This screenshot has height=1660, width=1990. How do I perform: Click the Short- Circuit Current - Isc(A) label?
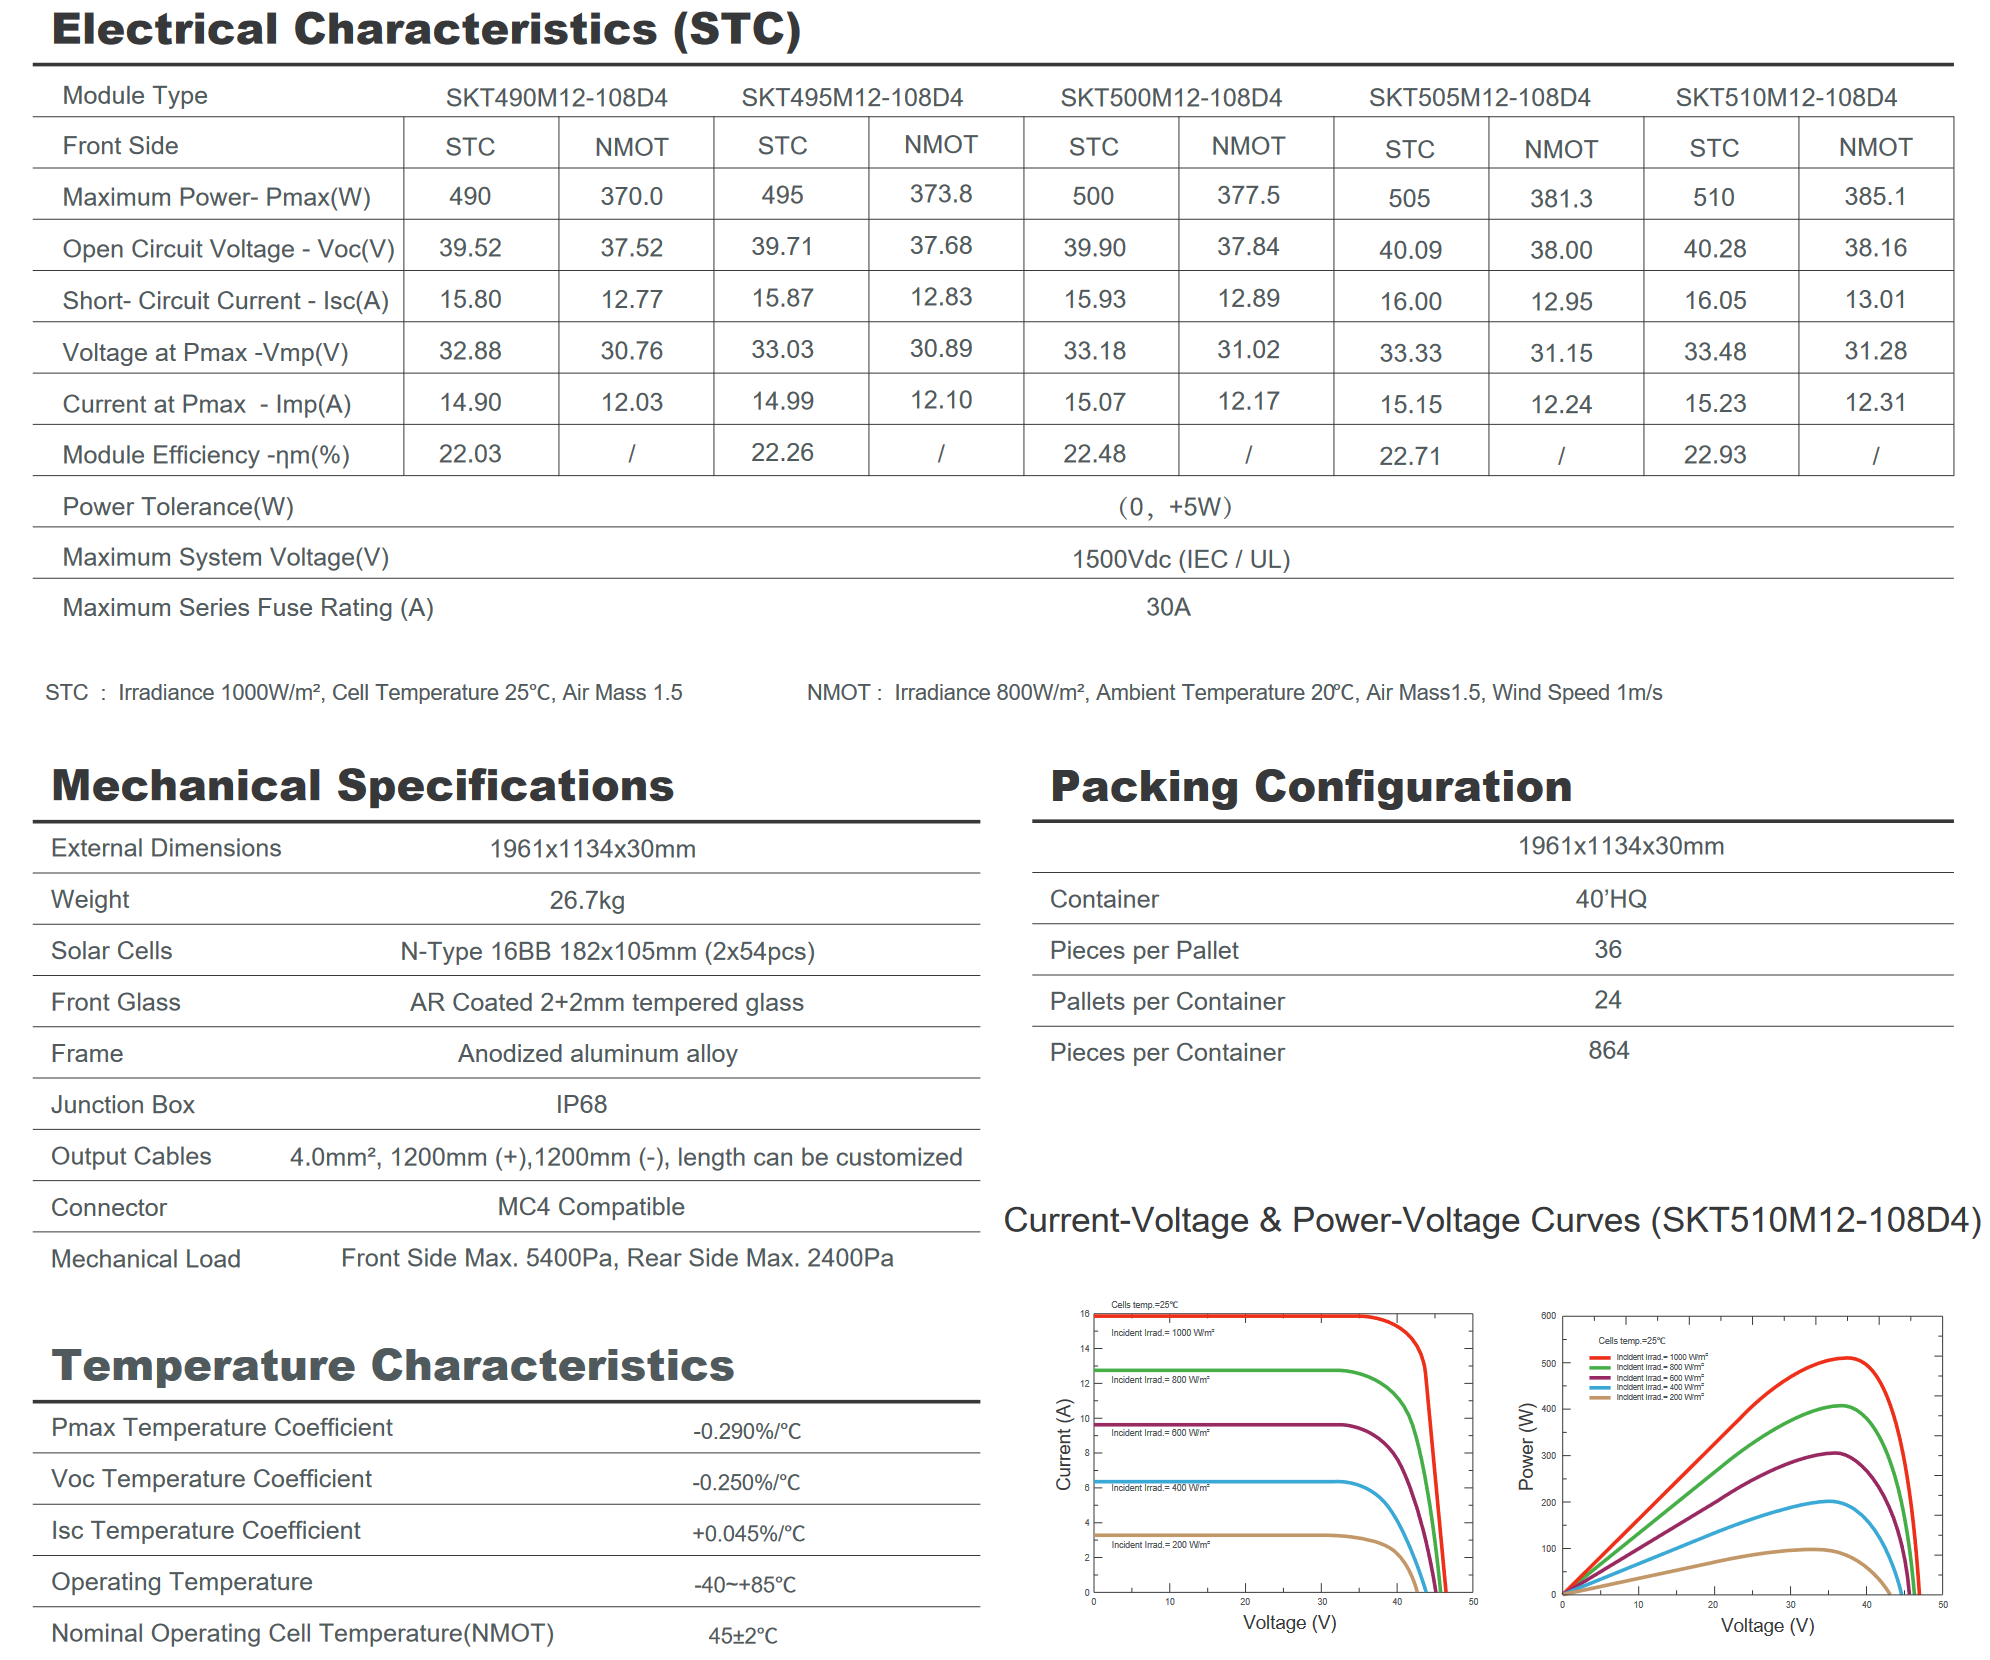(x=226, y=301)
